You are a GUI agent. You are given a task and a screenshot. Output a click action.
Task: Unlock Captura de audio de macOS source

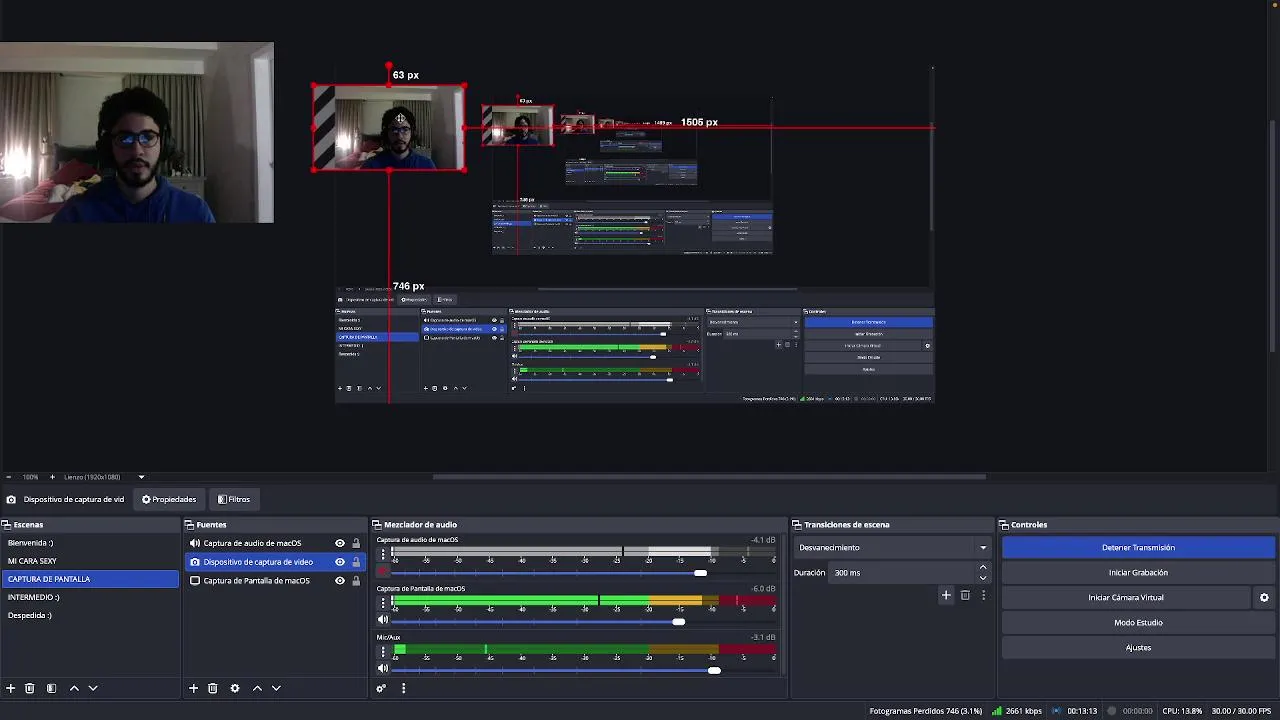(x=356, y=543)
